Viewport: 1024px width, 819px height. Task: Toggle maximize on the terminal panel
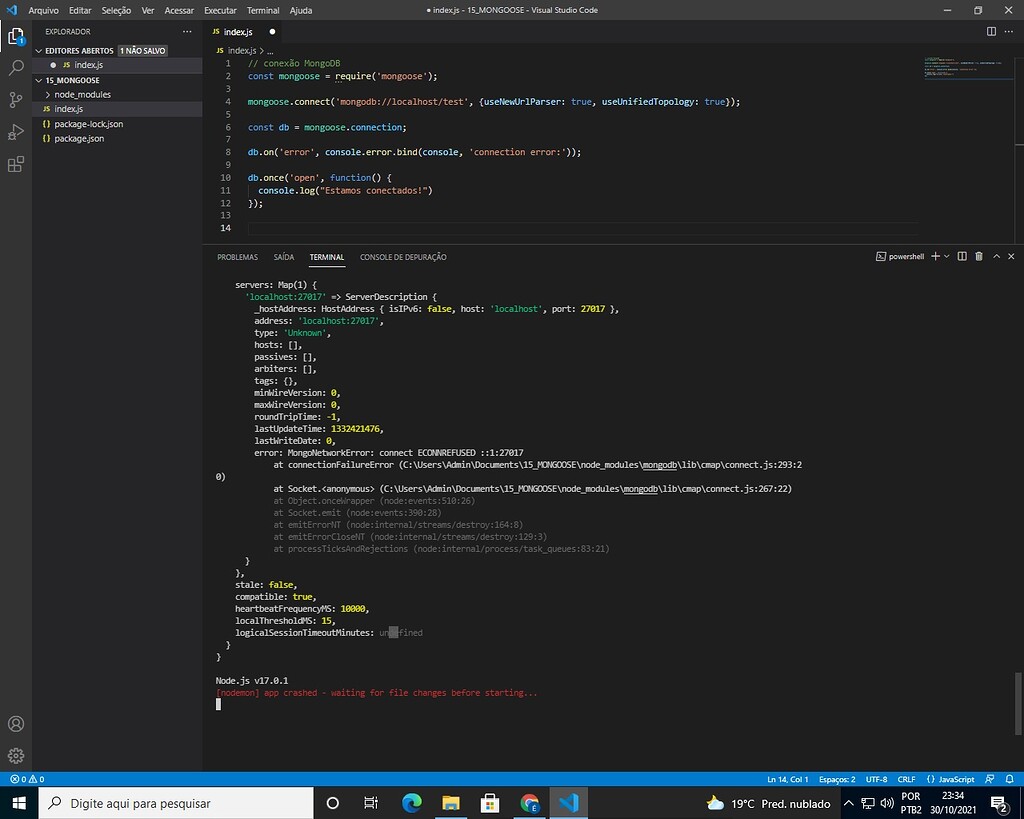(x=995, y=256)
